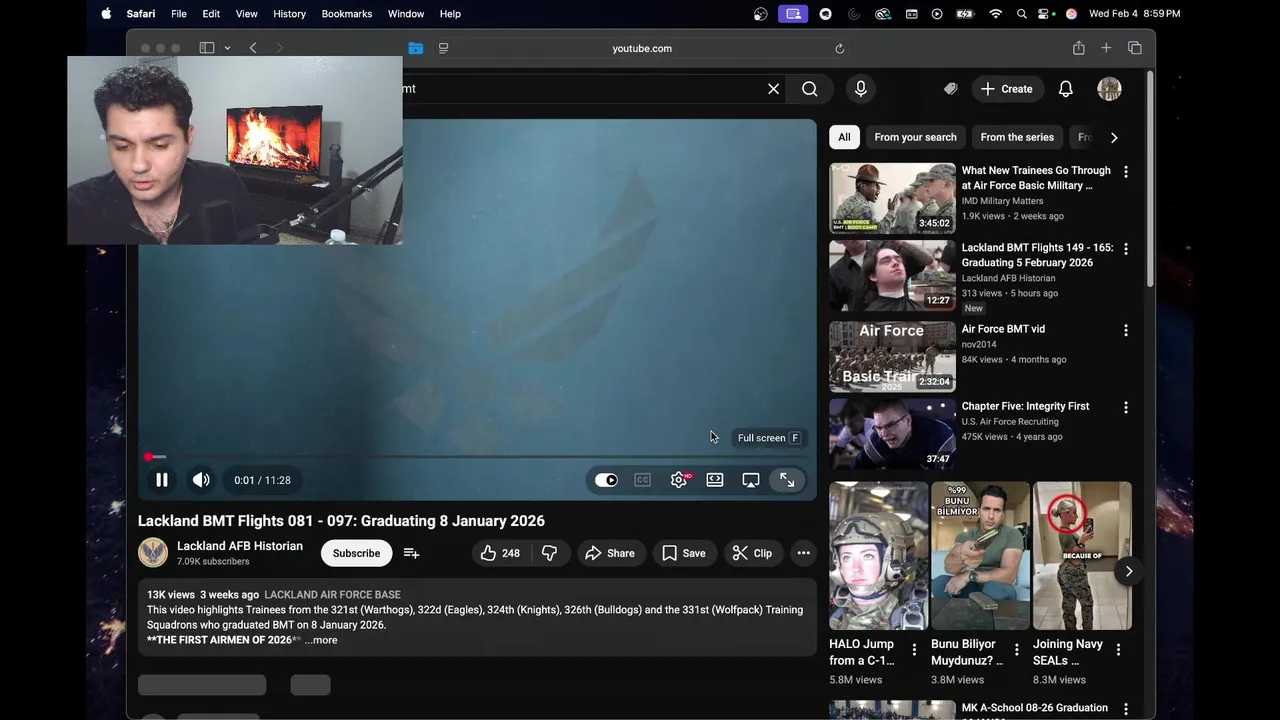The width and height of the screenshot is (1280, 720).
Task: Open options for Air Force BMT vid
Action: pyautogui.click(x=1126, y=330)
